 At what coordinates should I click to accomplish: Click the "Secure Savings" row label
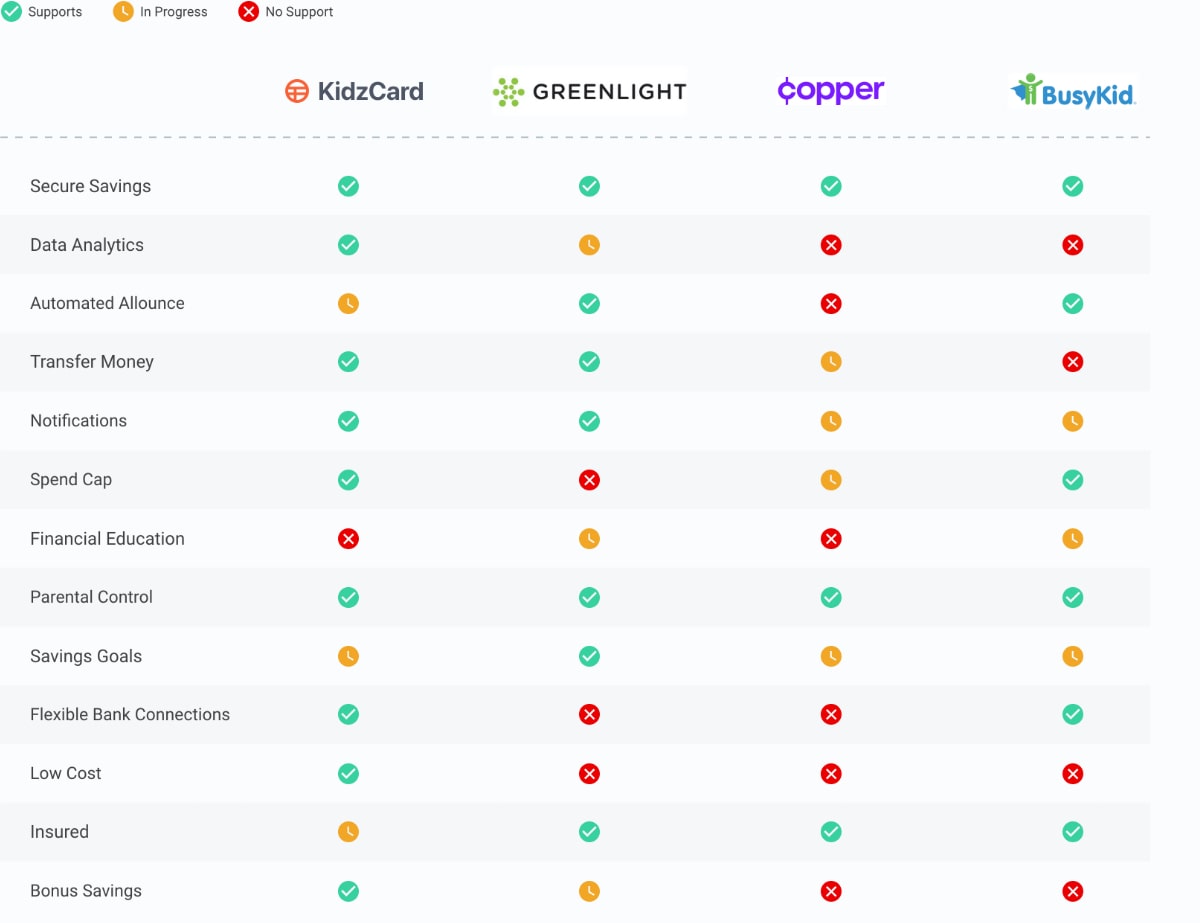coord(90,186)
